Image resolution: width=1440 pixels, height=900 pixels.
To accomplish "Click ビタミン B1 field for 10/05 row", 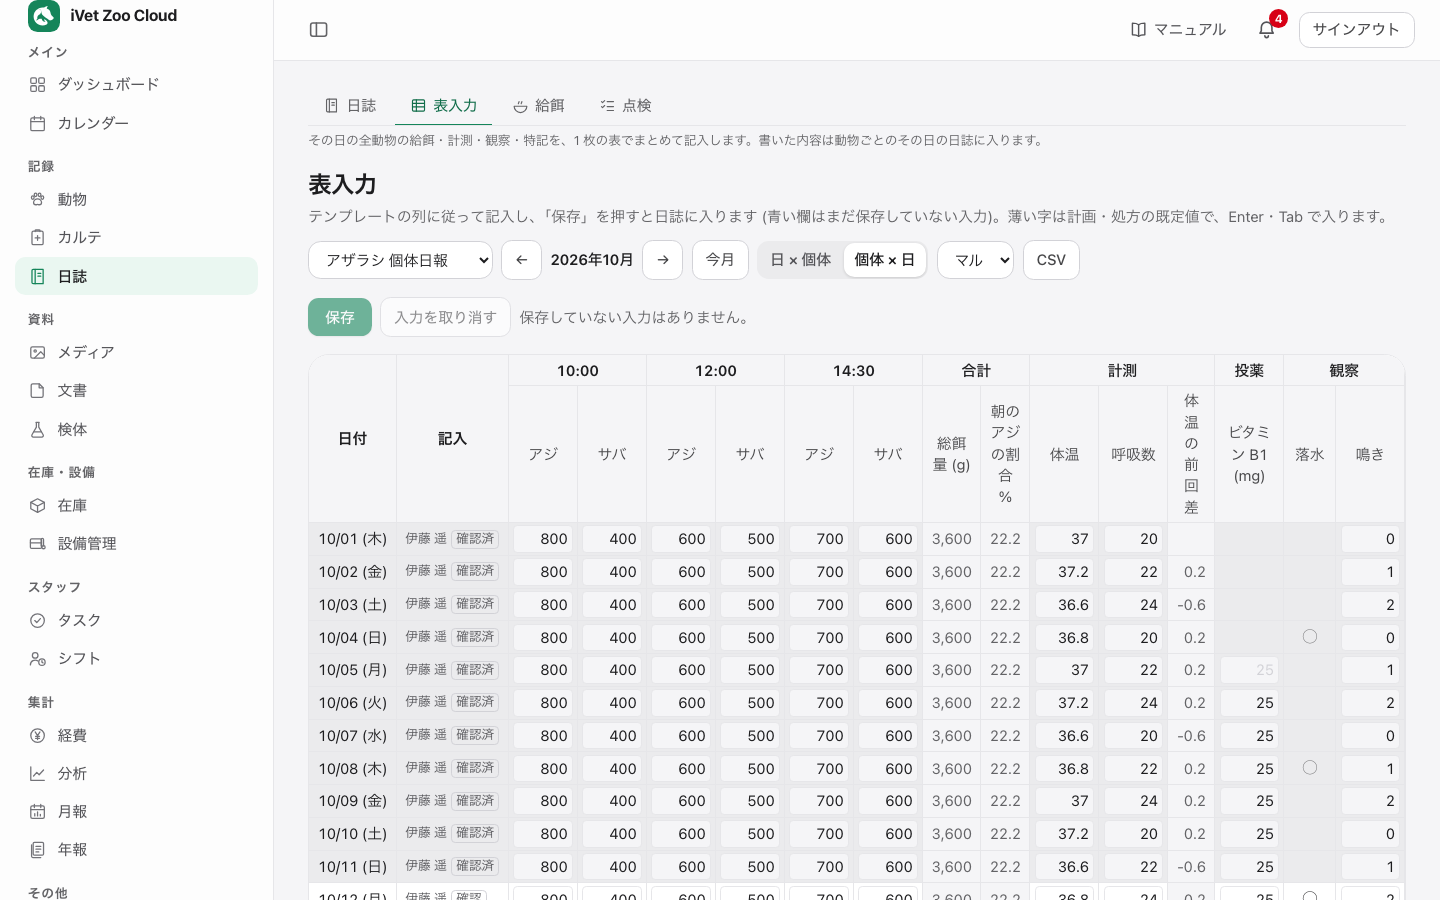I will pyautogui.click(x=1249, y=670).
